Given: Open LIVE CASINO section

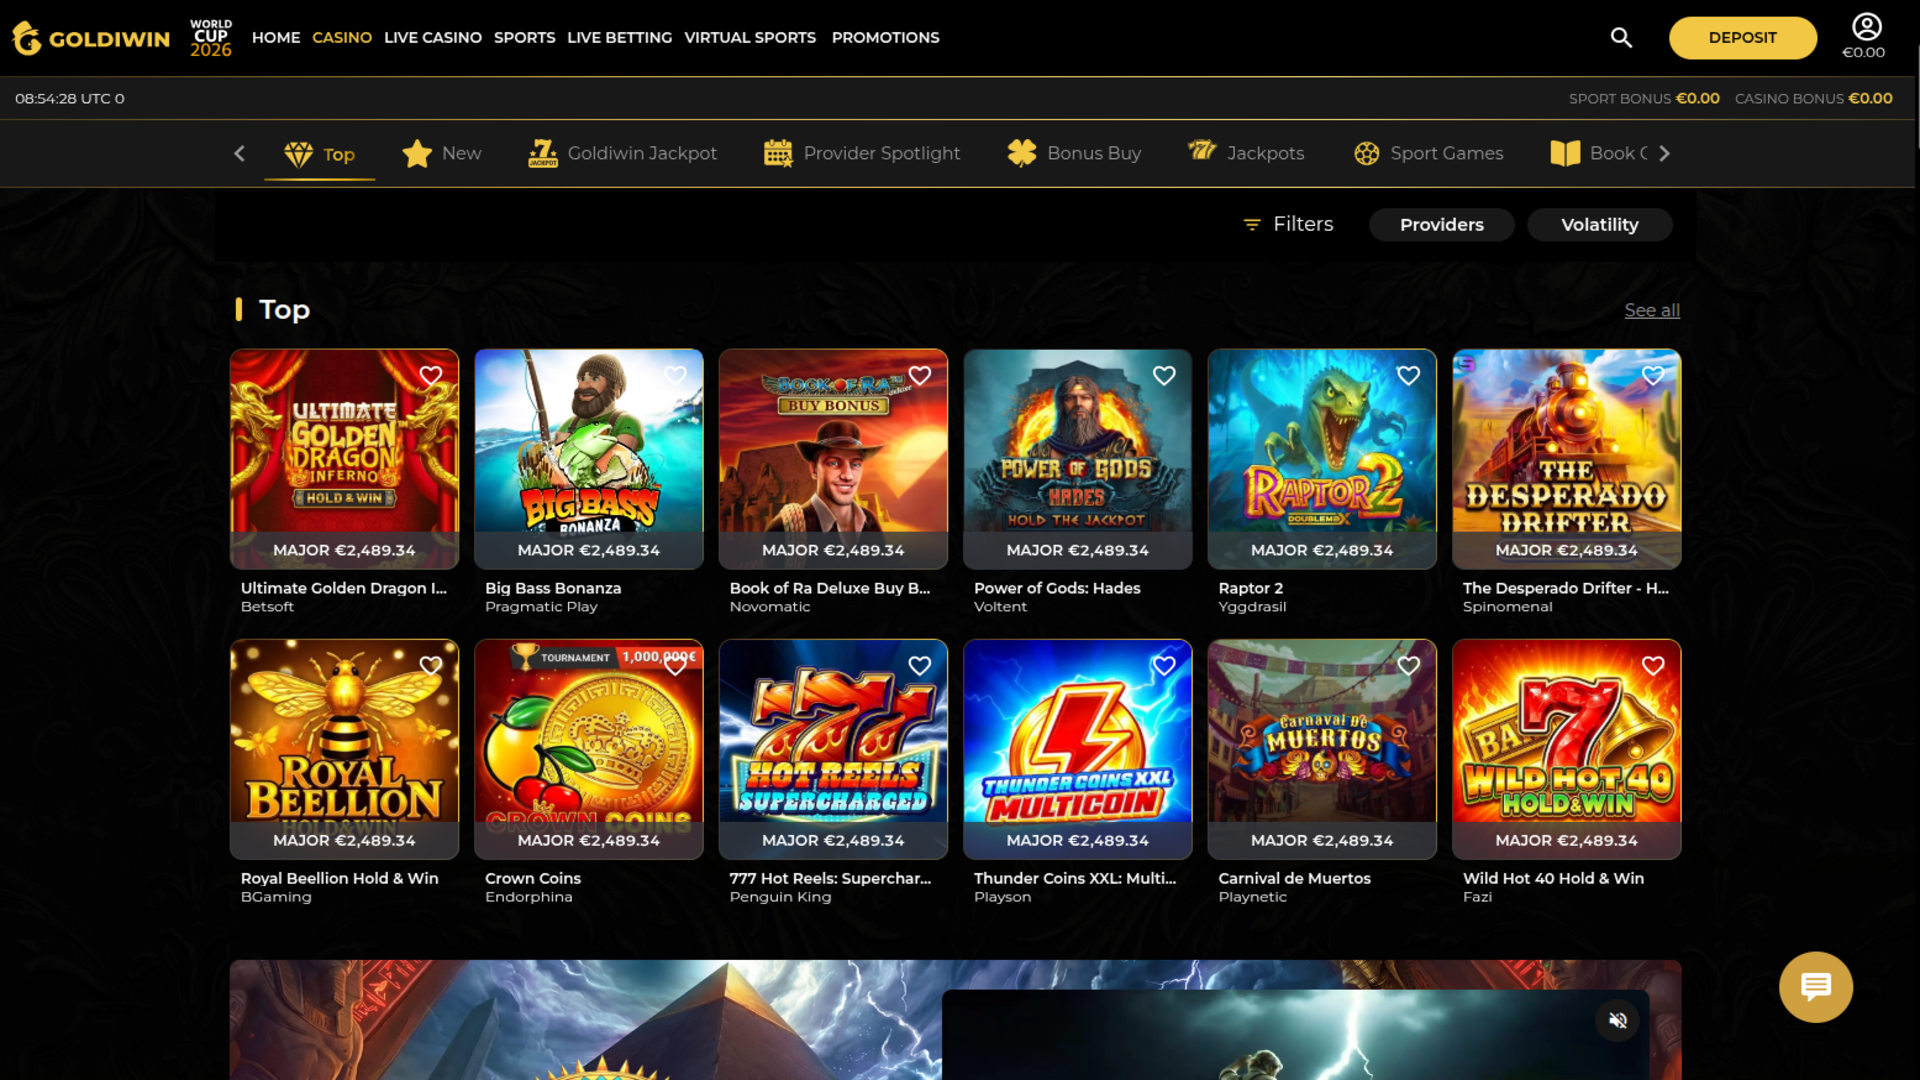Looking at the screenshot, I should coord(433,37).
